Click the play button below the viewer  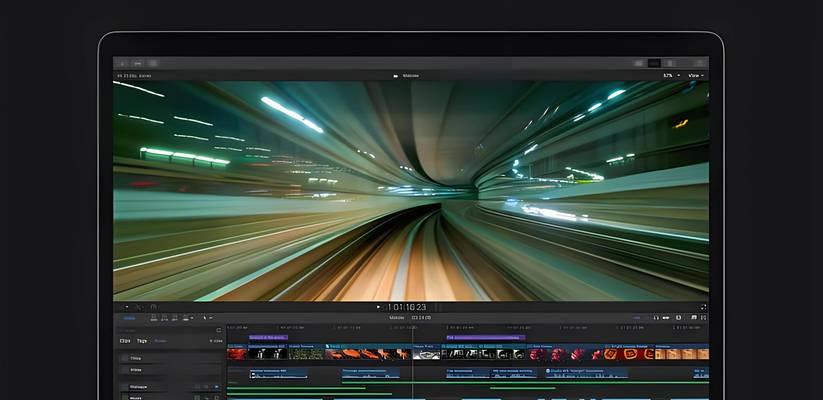378,307
